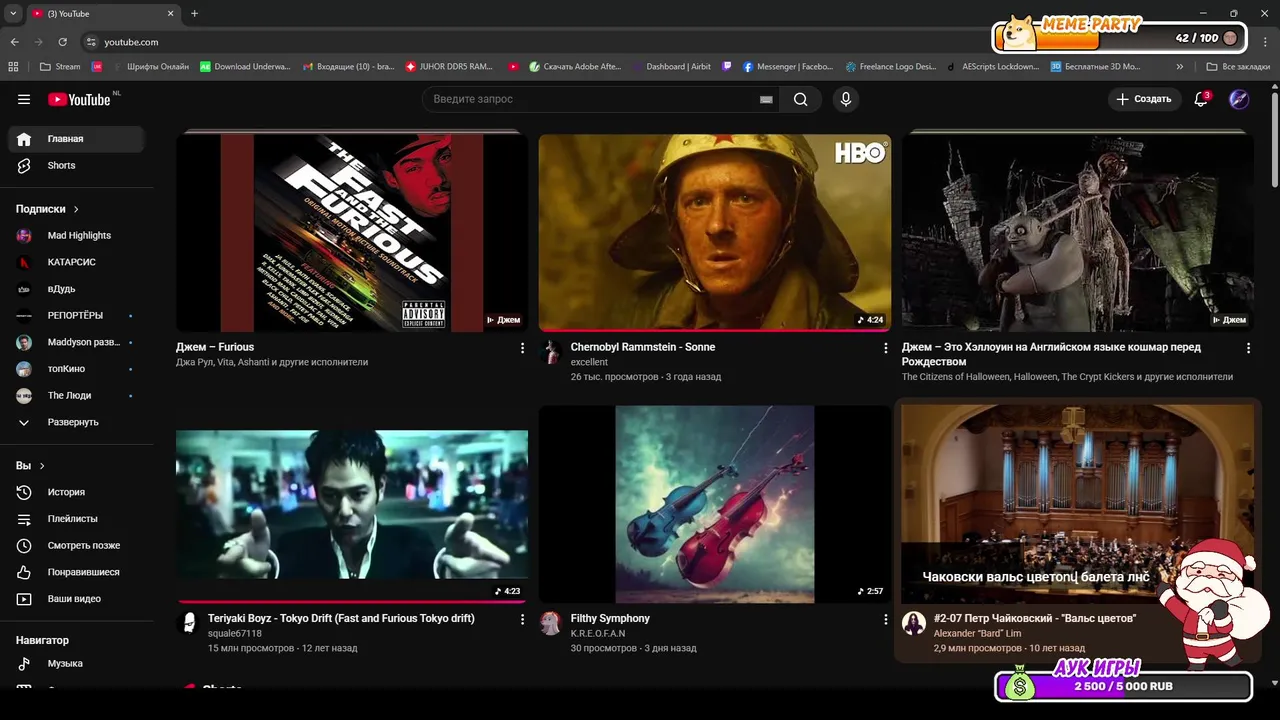The width and height of the screenshot is (1280, 720).
Task: Go back in browser
Action: [14, 42]
